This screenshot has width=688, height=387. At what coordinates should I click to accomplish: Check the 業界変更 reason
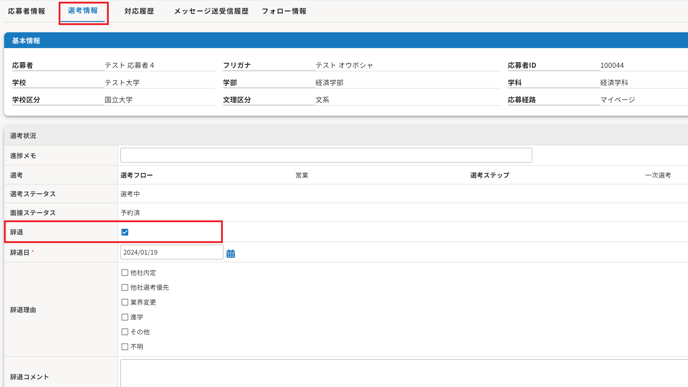tap(125, 302)
